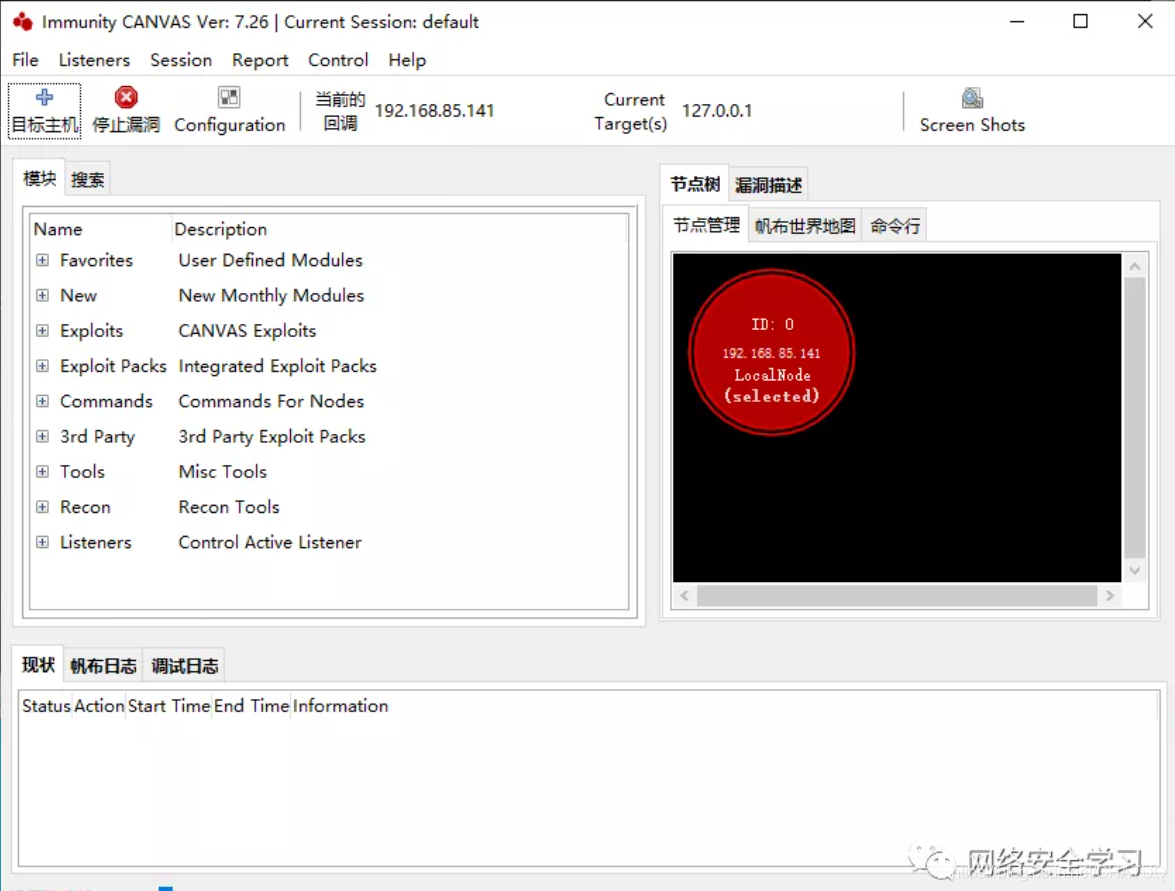Click the Name column header

pyautogui.click(x=100, y=229)
